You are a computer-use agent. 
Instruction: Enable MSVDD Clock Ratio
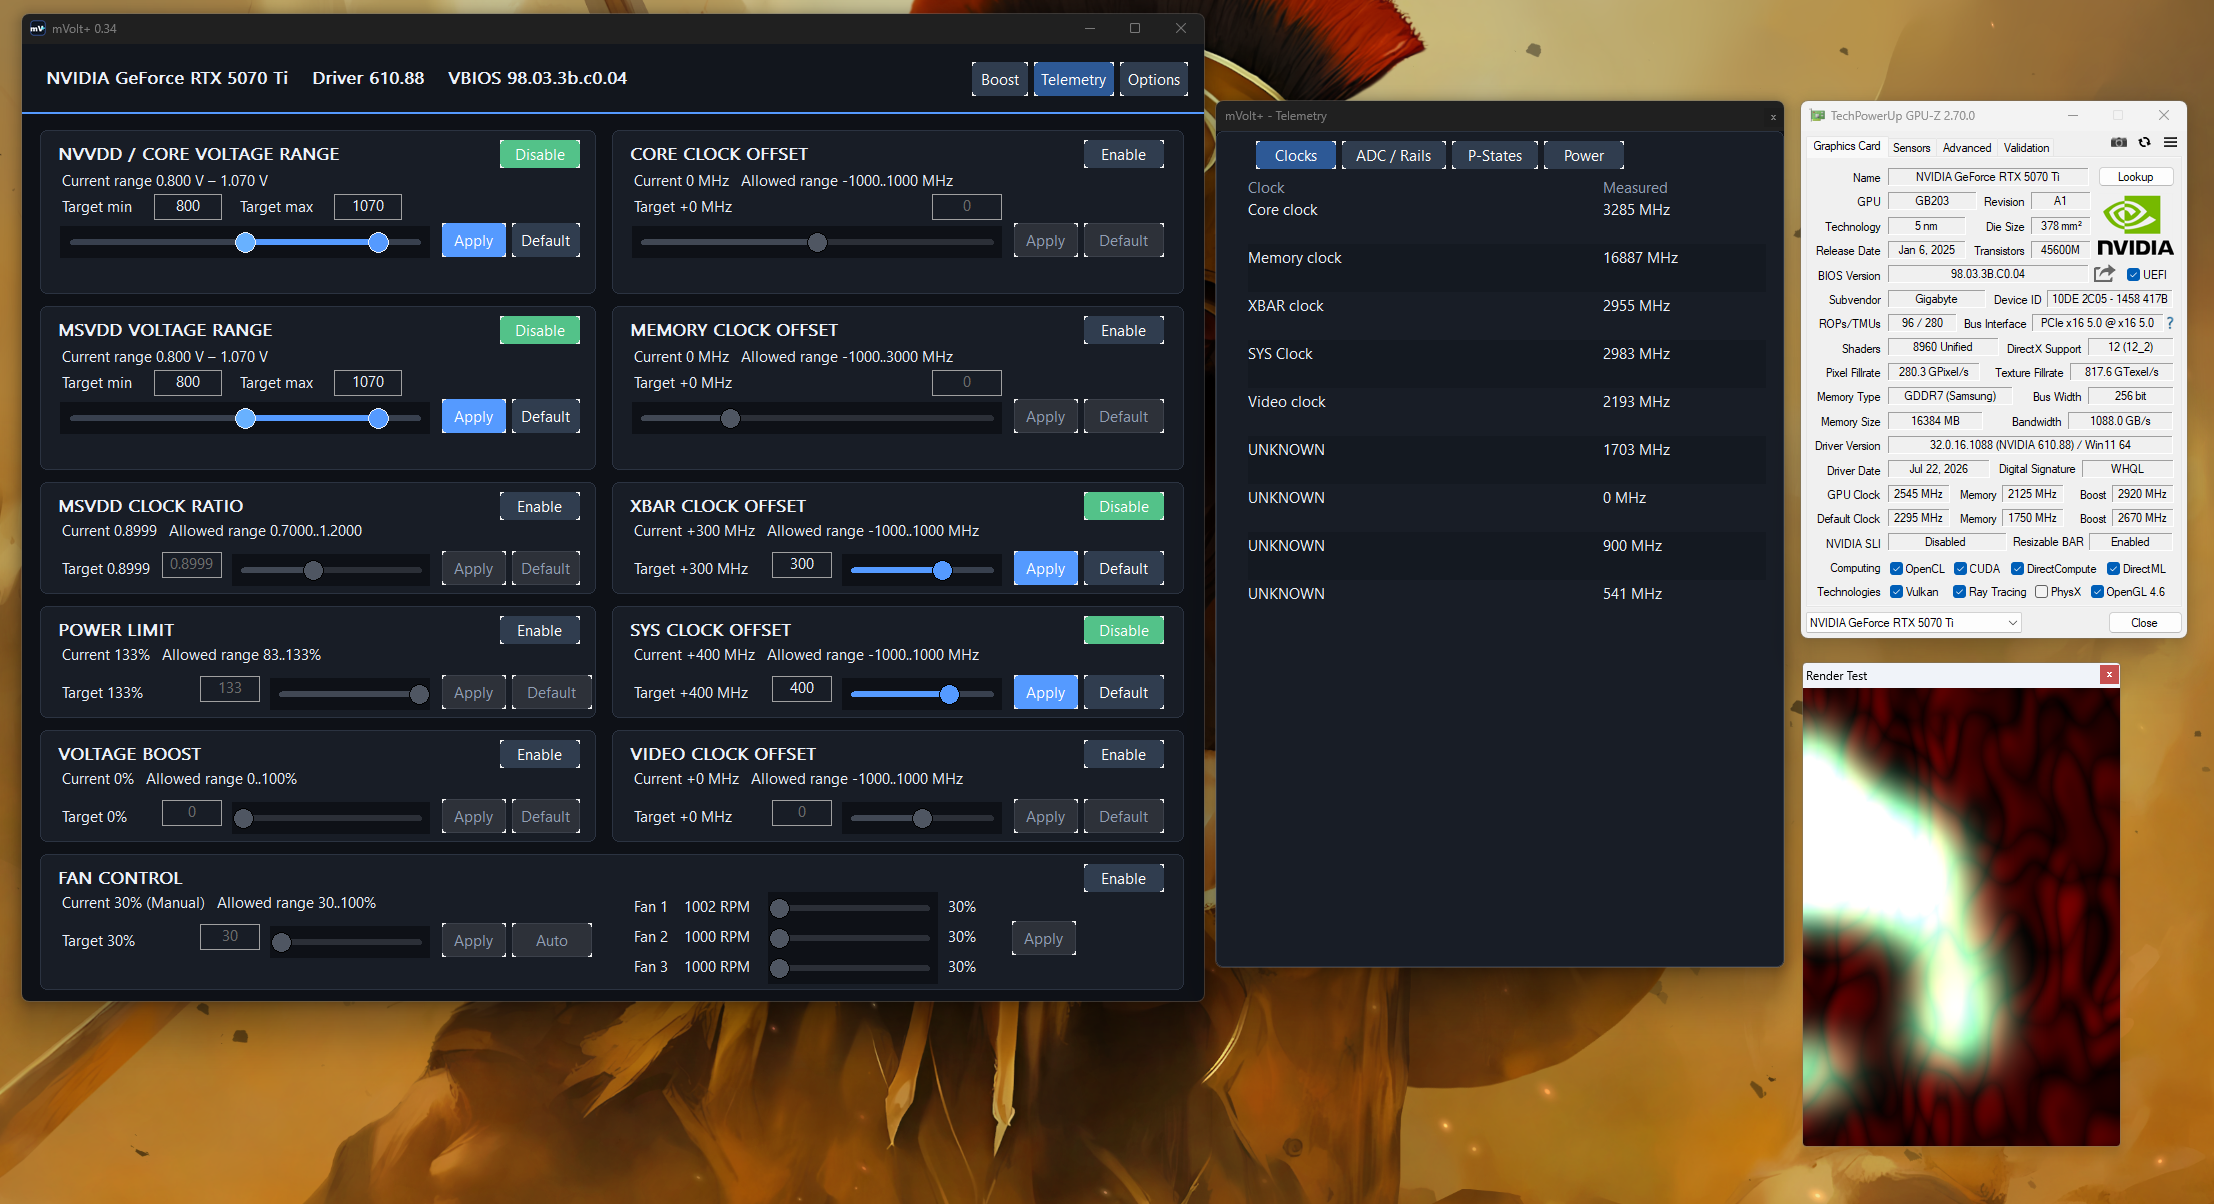(x=540, y=506)
